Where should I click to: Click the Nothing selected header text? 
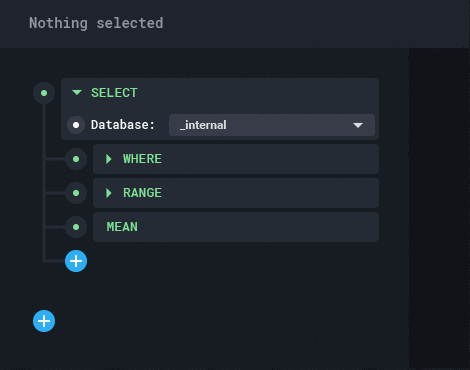point(96,23)
